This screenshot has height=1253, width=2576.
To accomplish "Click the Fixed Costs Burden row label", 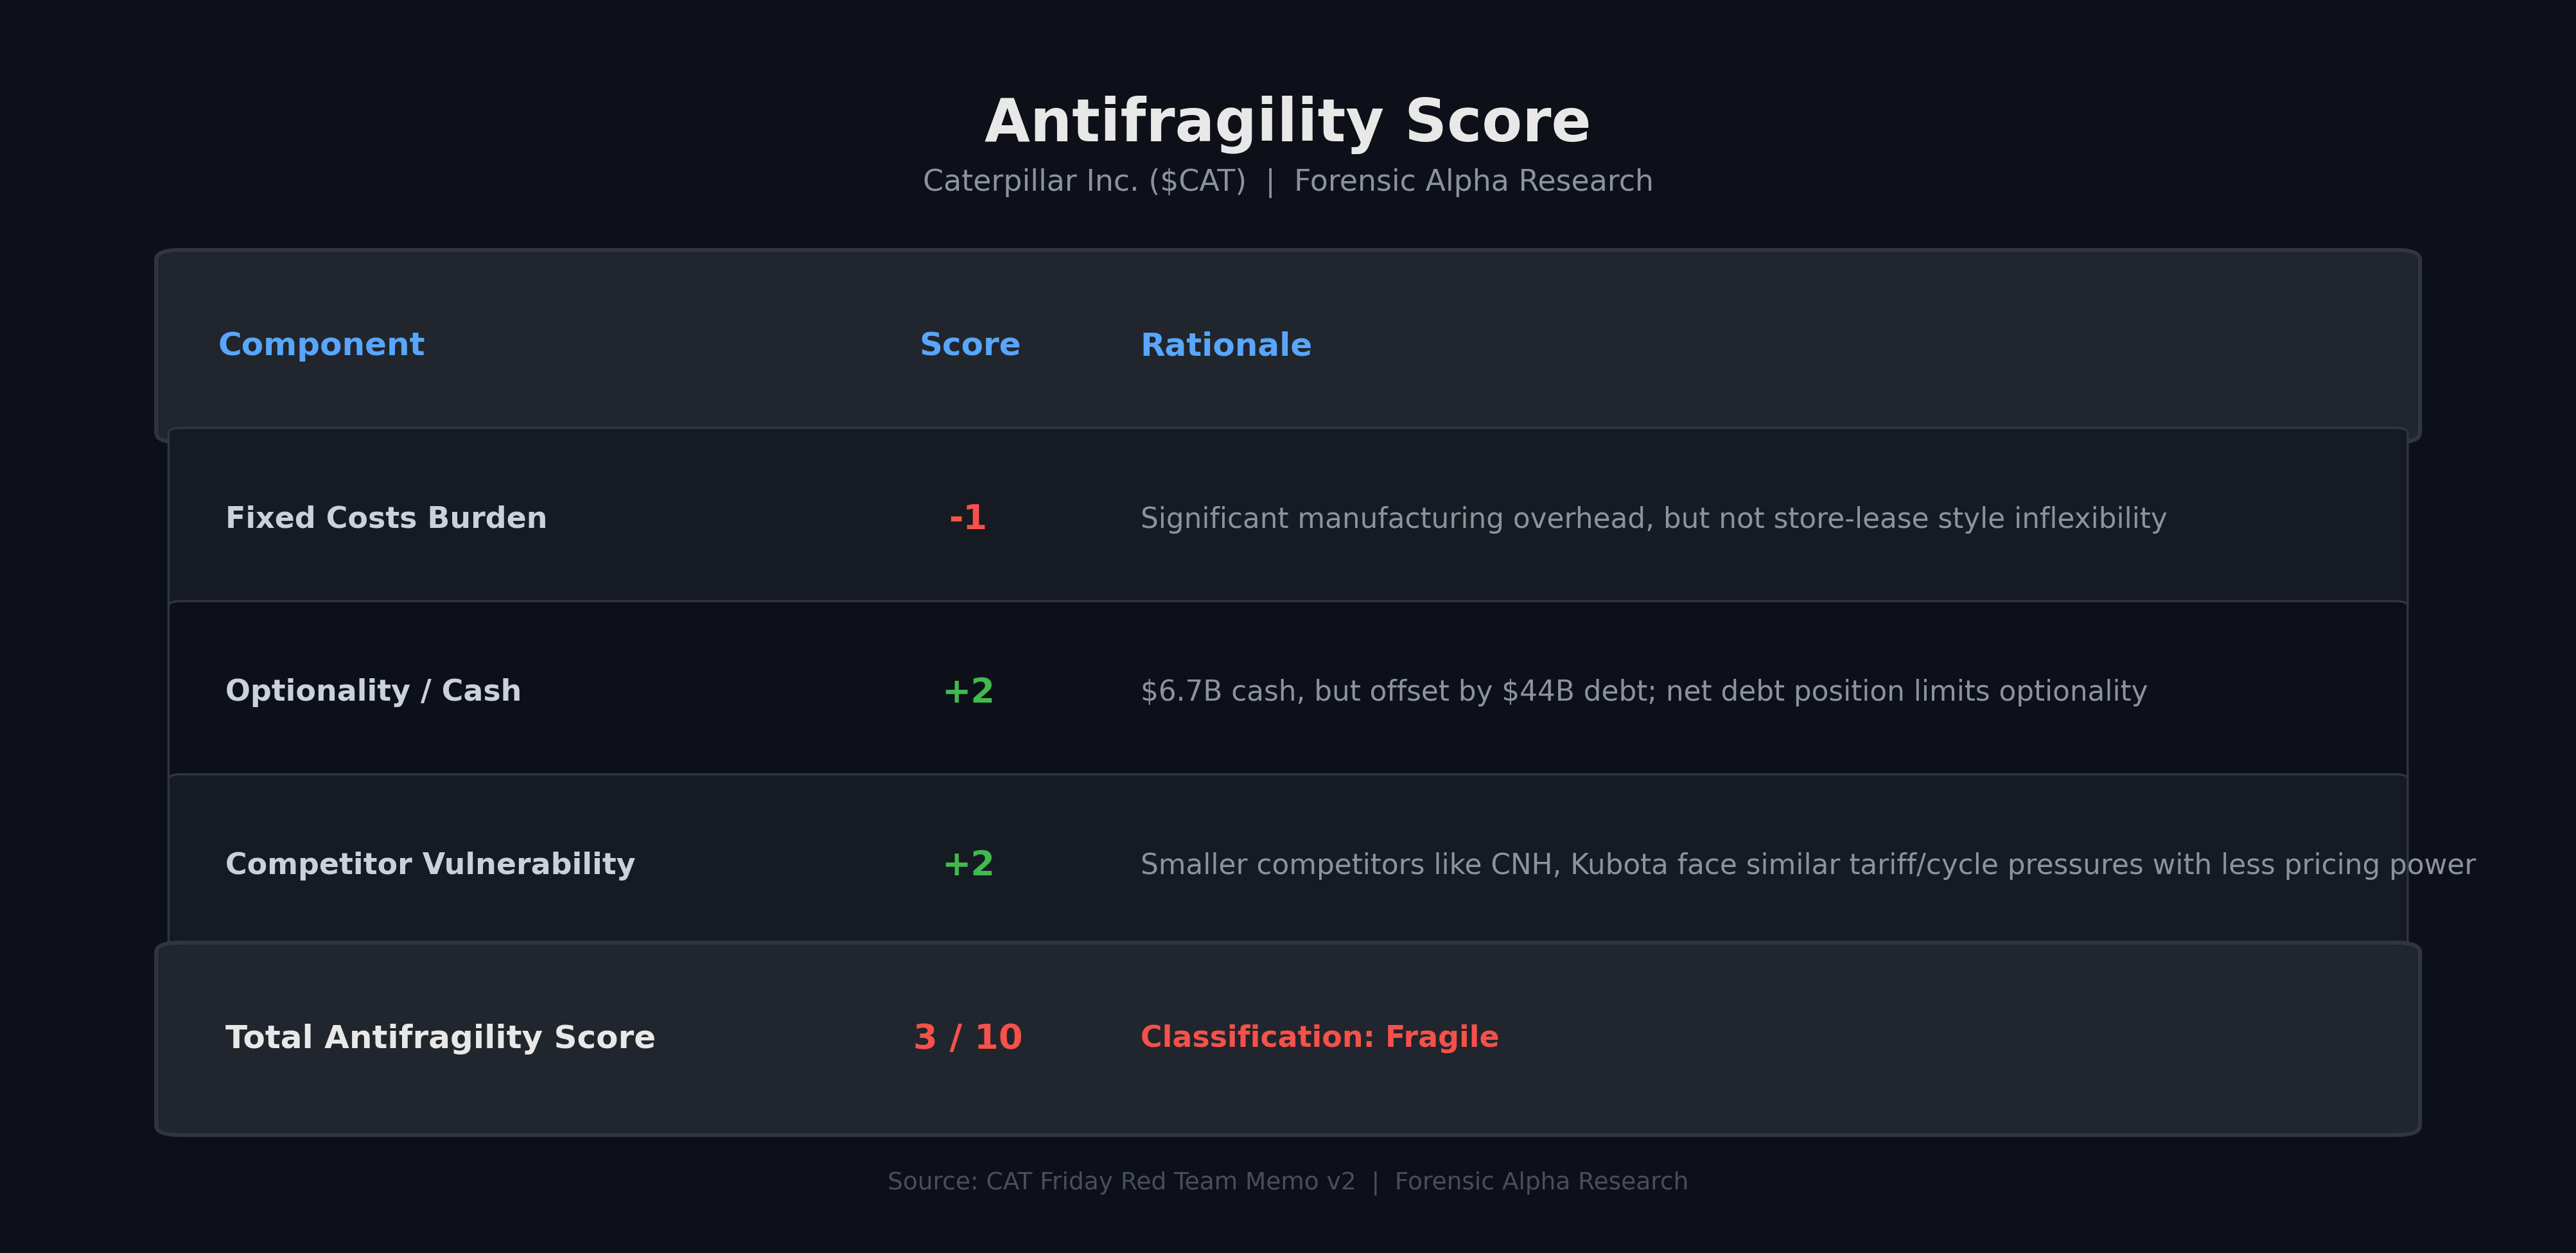I will [x=386, y=518].
